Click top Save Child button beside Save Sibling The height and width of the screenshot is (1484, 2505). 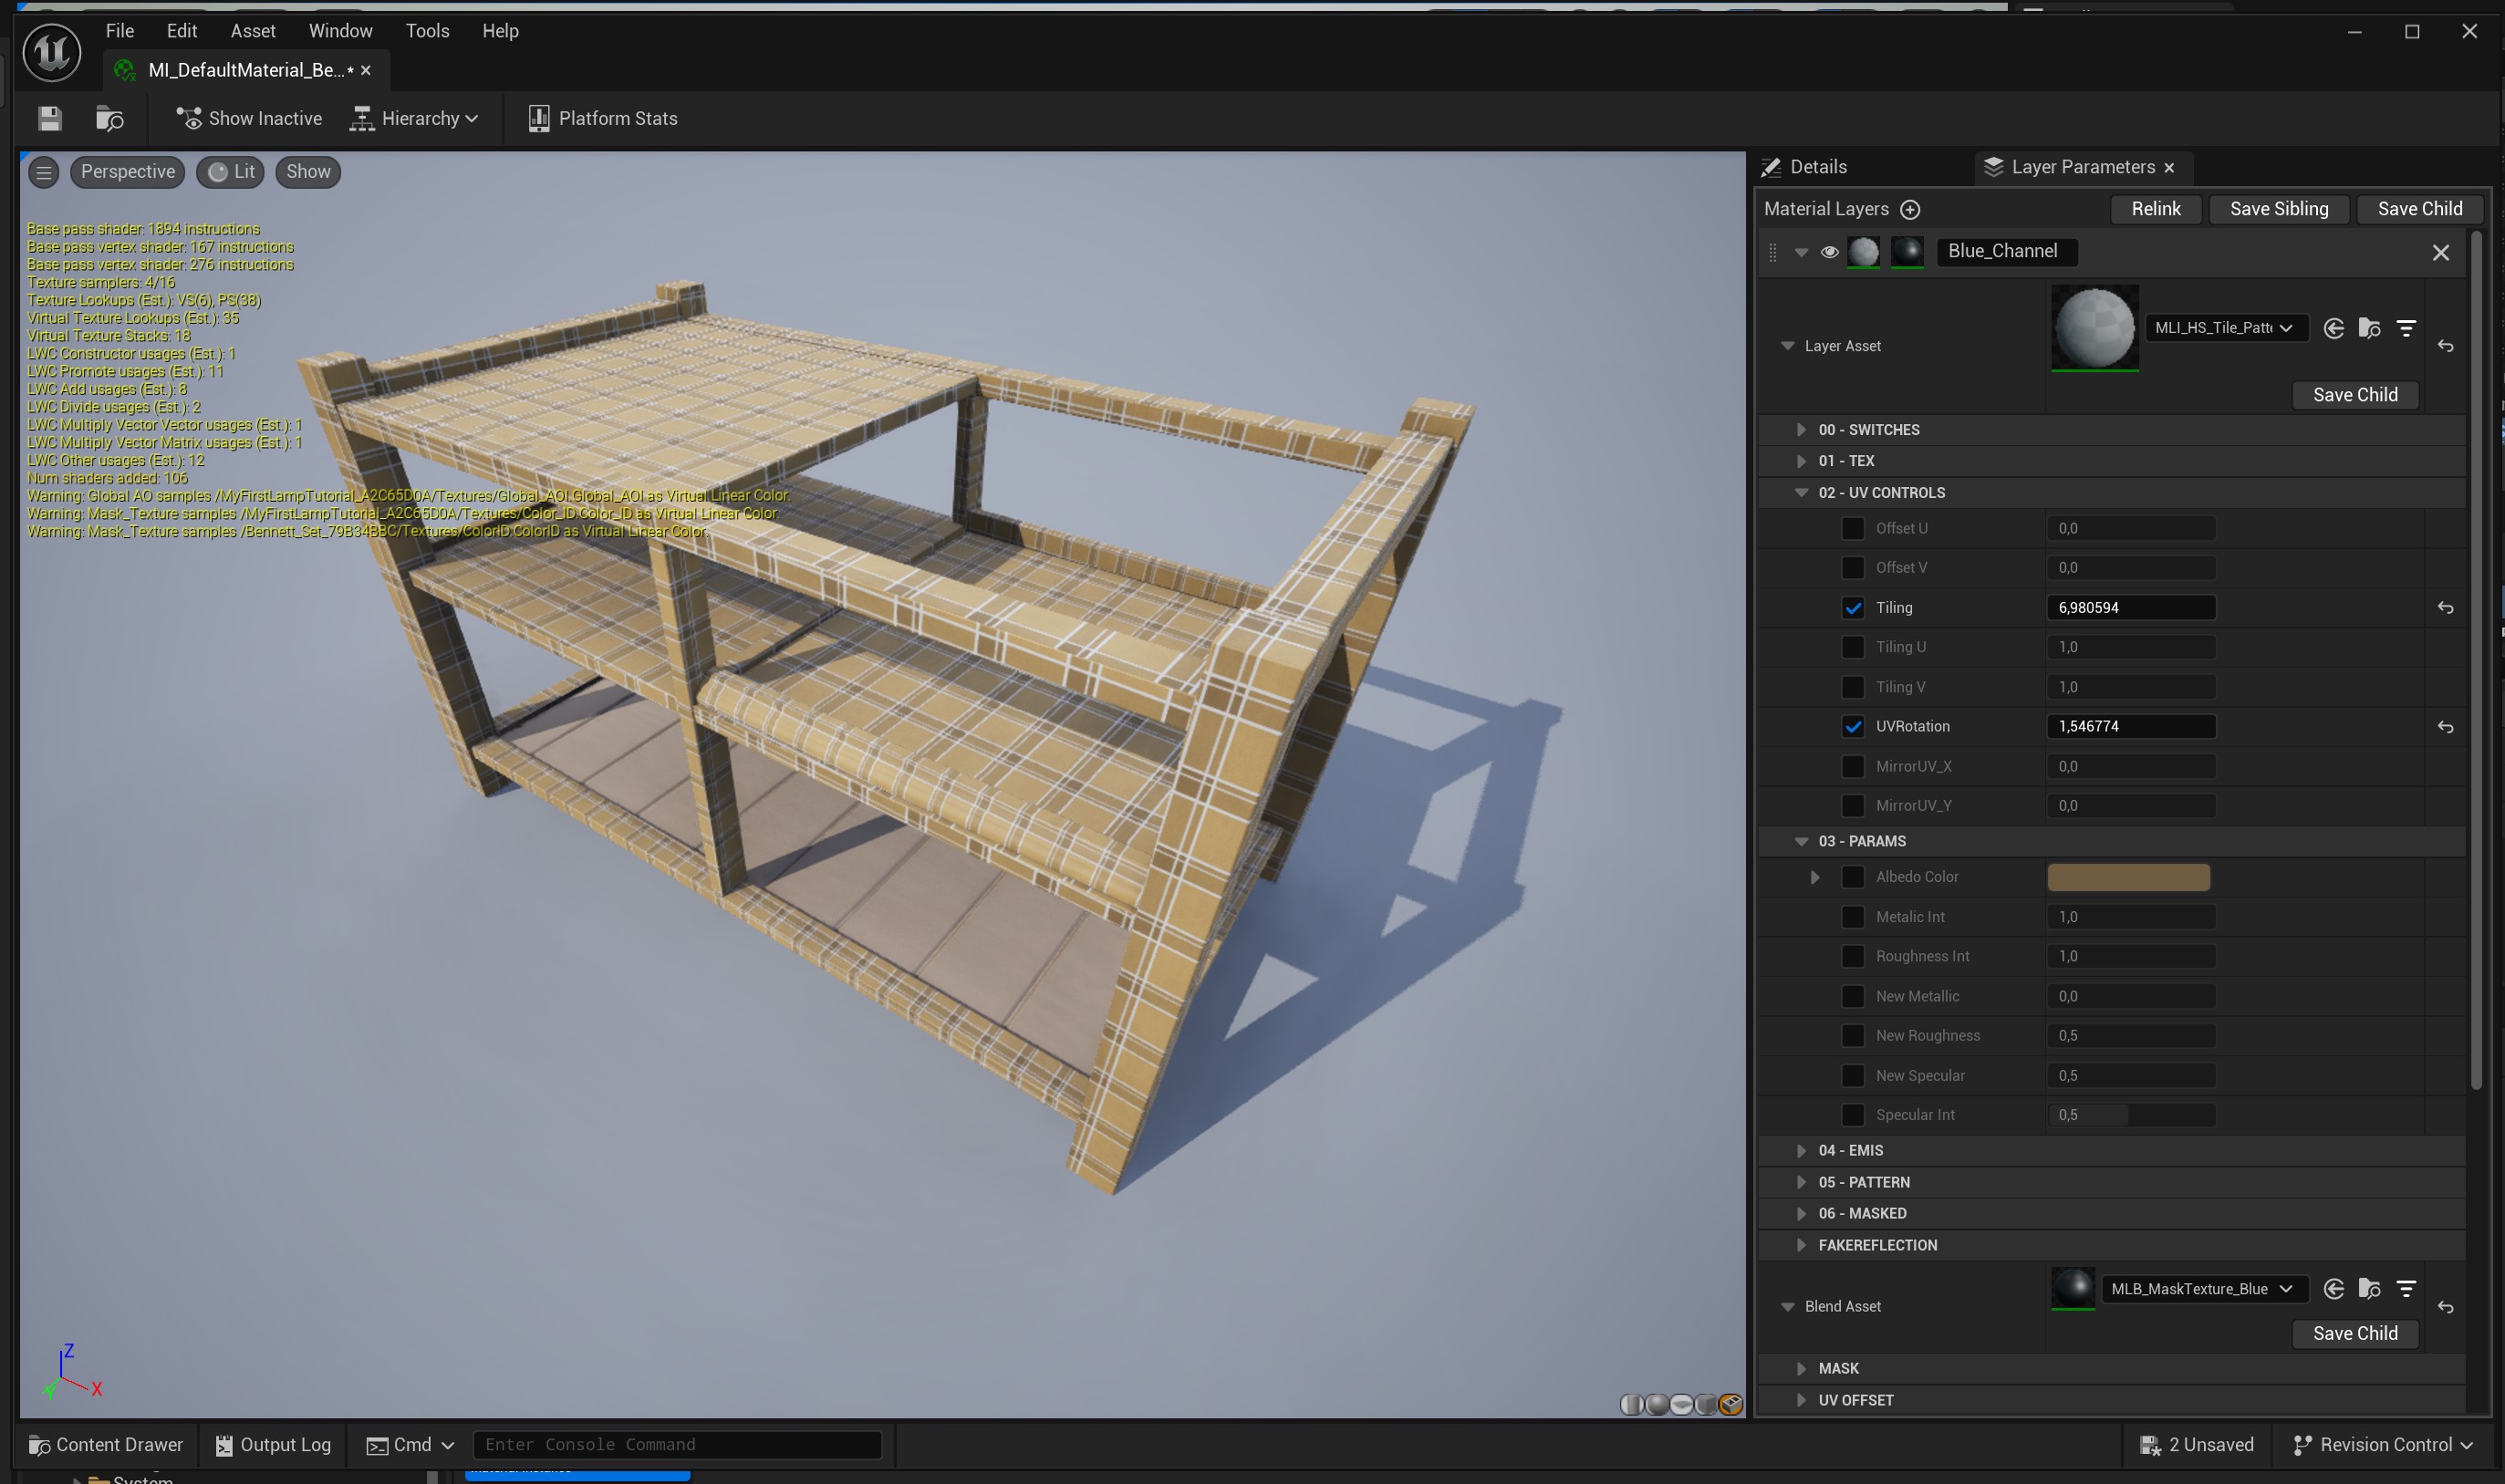(2420, 209)
